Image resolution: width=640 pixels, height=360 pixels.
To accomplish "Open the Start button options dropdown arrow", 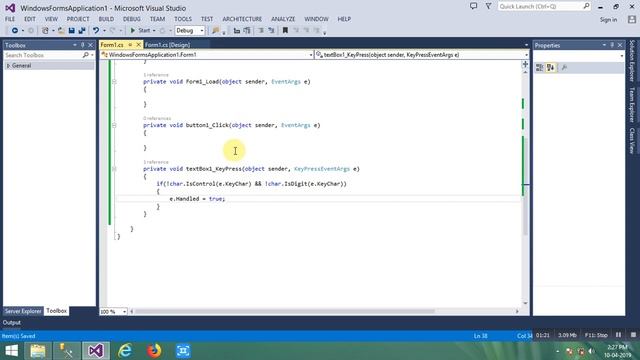I will (x=154, y=31).
